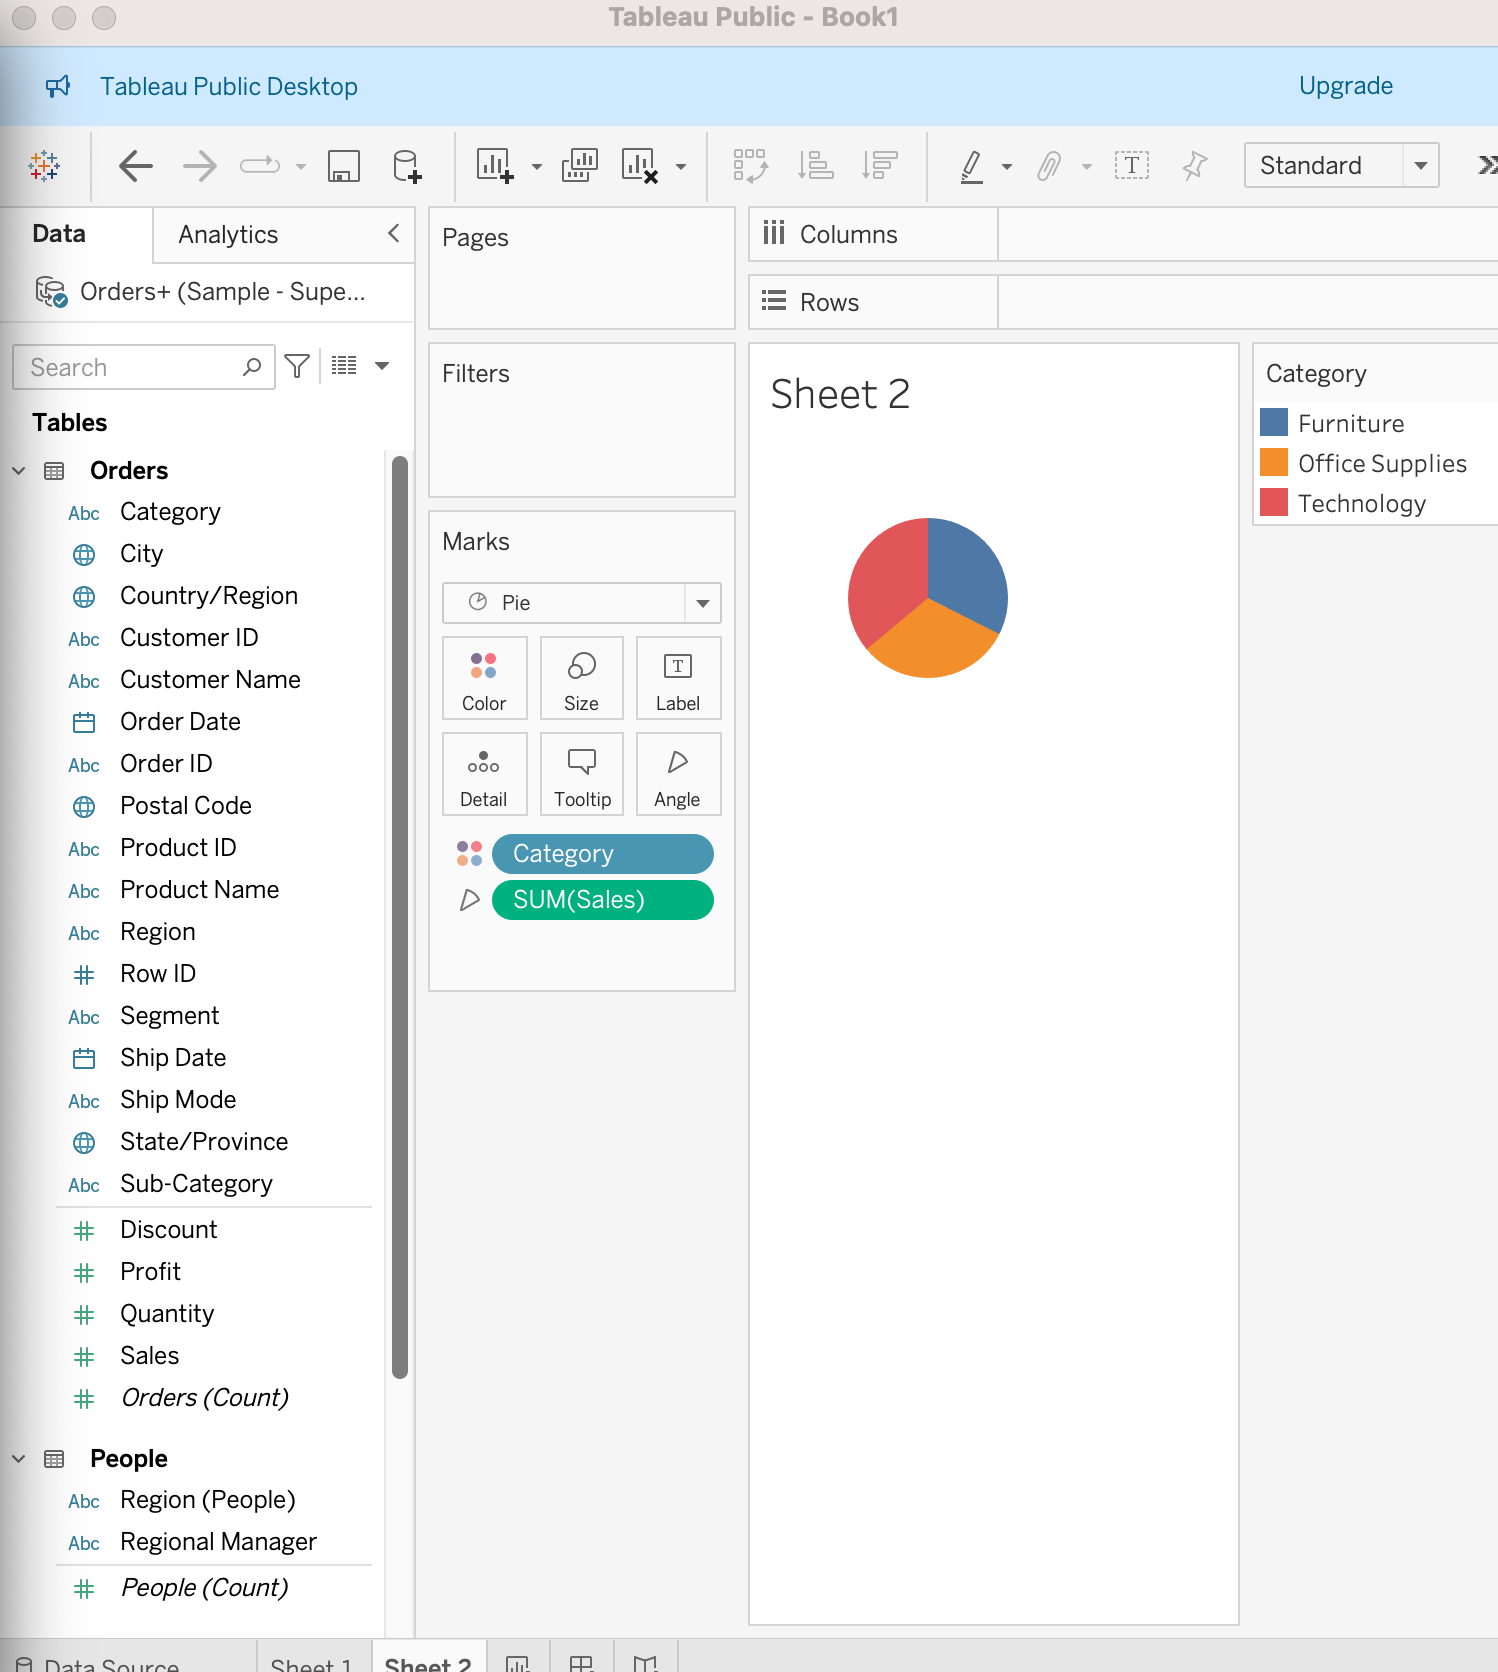Click the data pane vertical scrollbar

(x=400, y=917)
